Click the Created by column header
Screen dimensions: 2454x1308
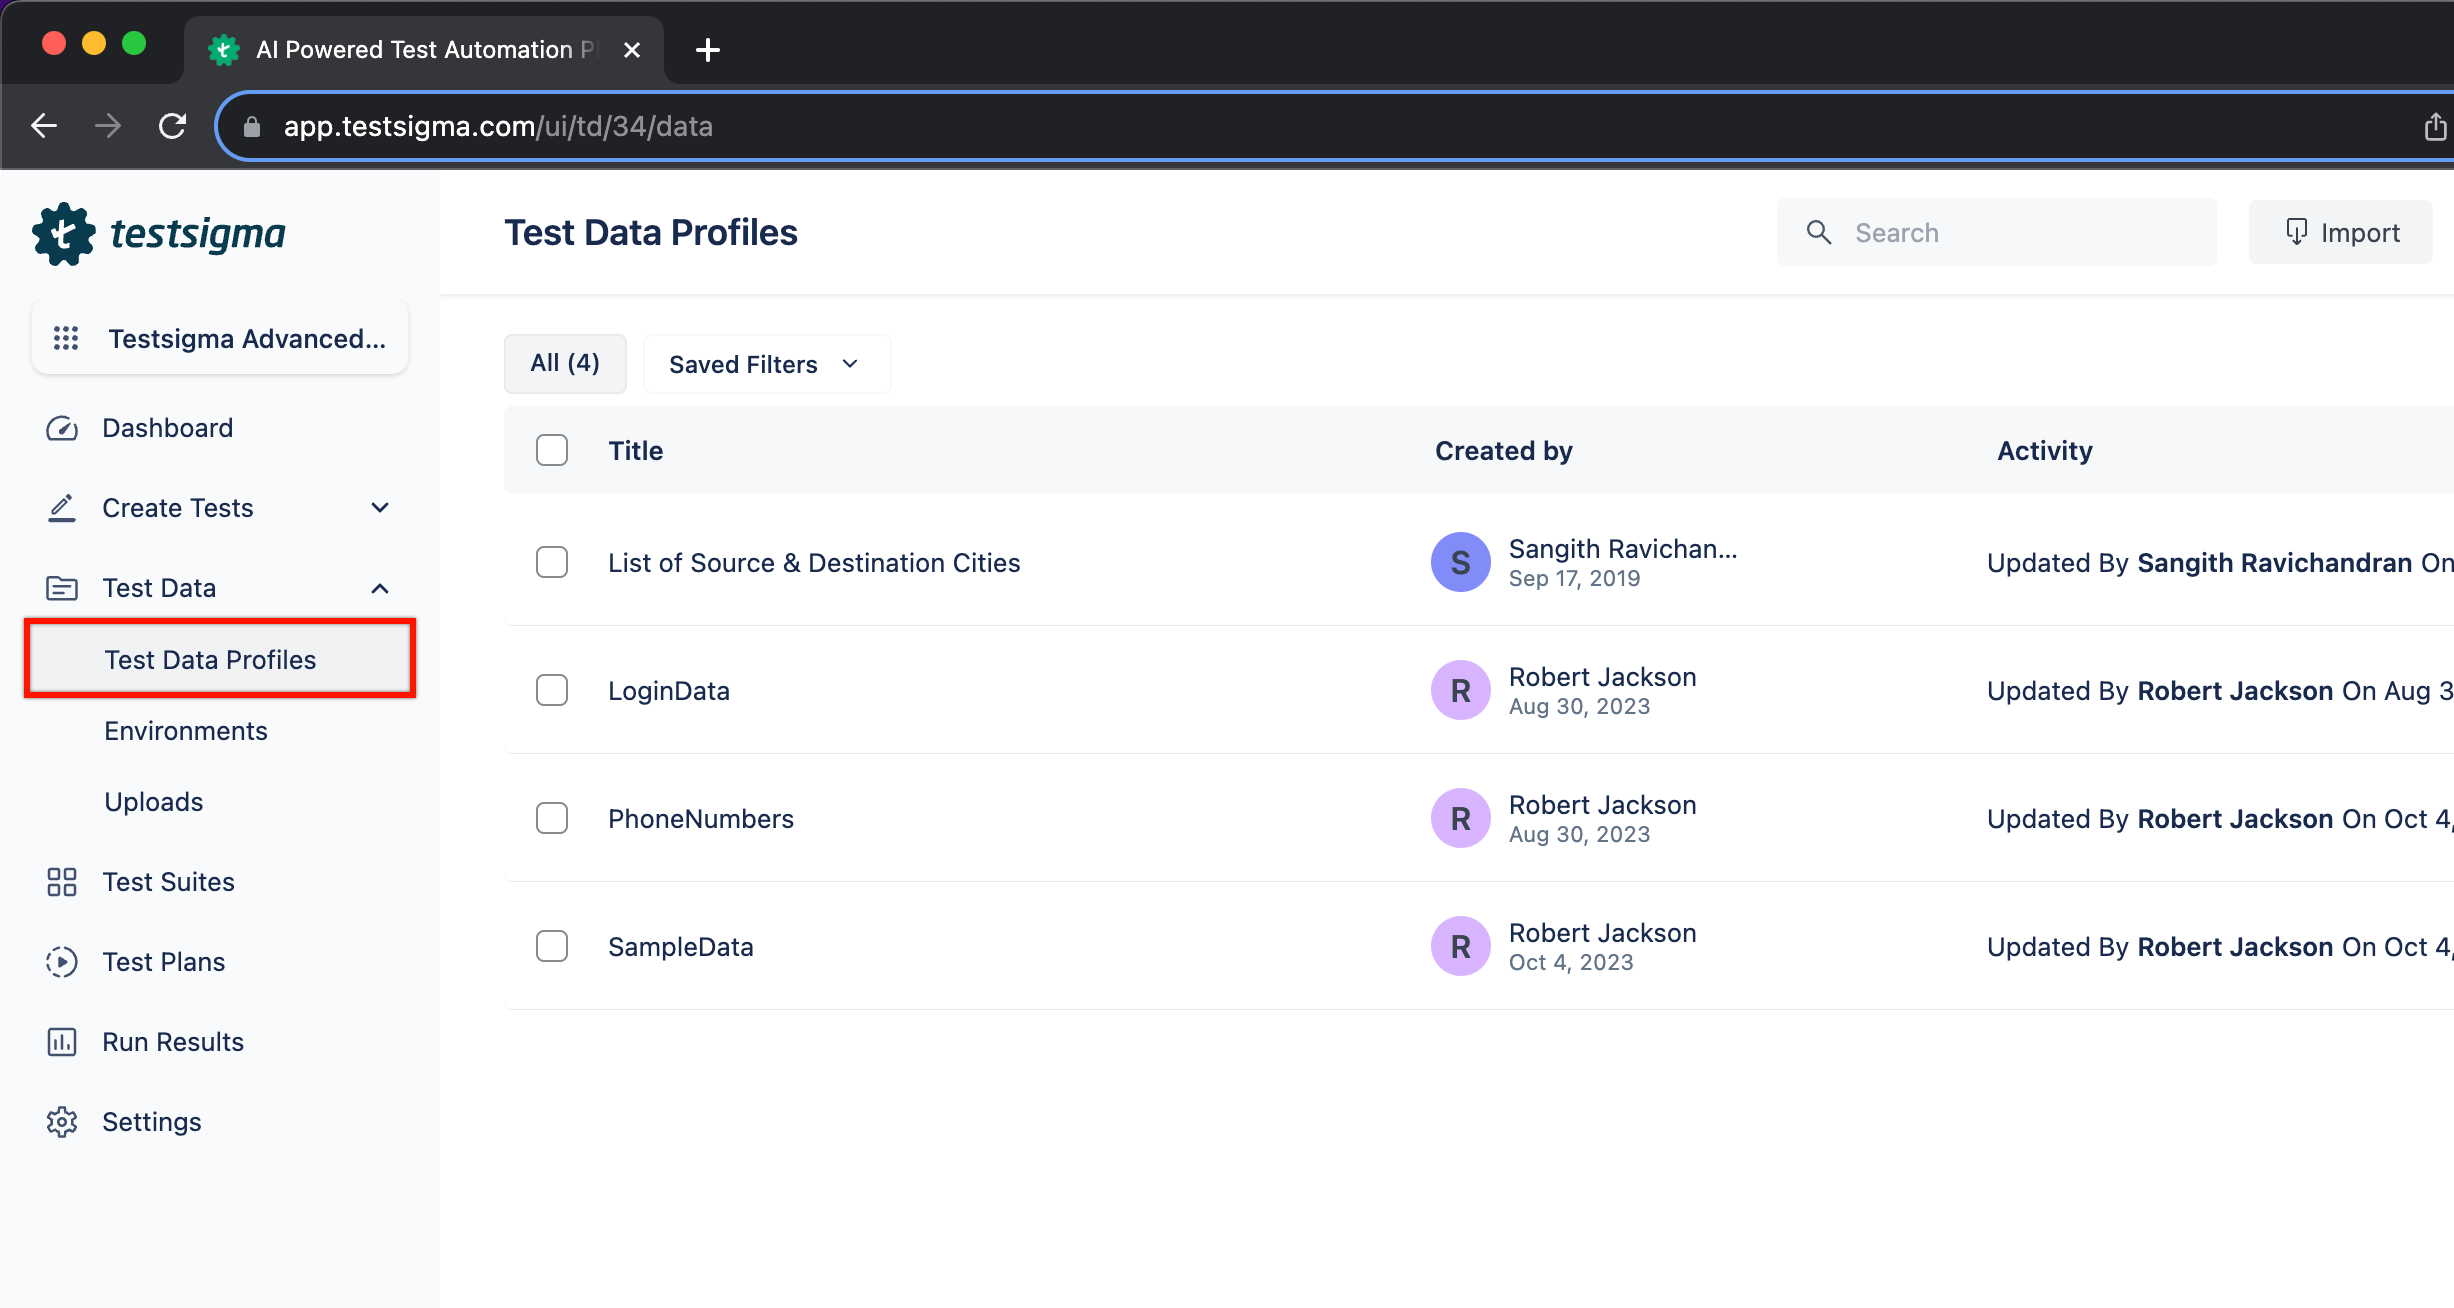click(x=1504, y=451)
